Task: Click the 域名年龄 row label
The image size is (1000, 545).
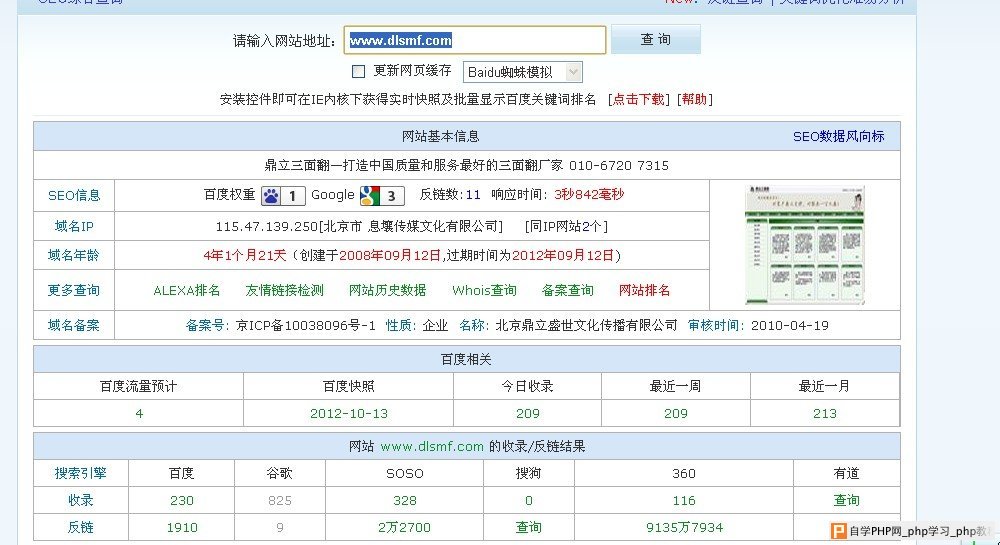Action: tap(74, 256)
